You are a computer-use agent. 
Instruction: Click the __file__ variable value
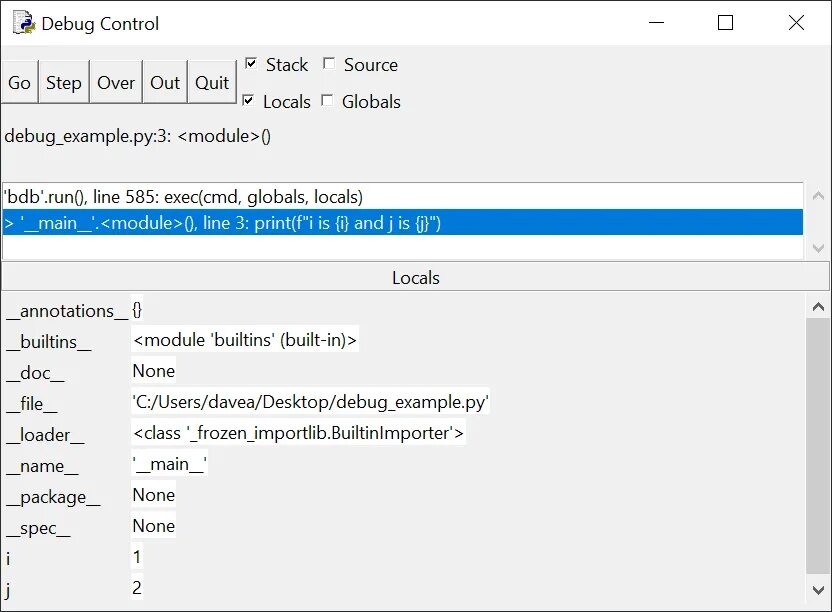pos(310,401)
